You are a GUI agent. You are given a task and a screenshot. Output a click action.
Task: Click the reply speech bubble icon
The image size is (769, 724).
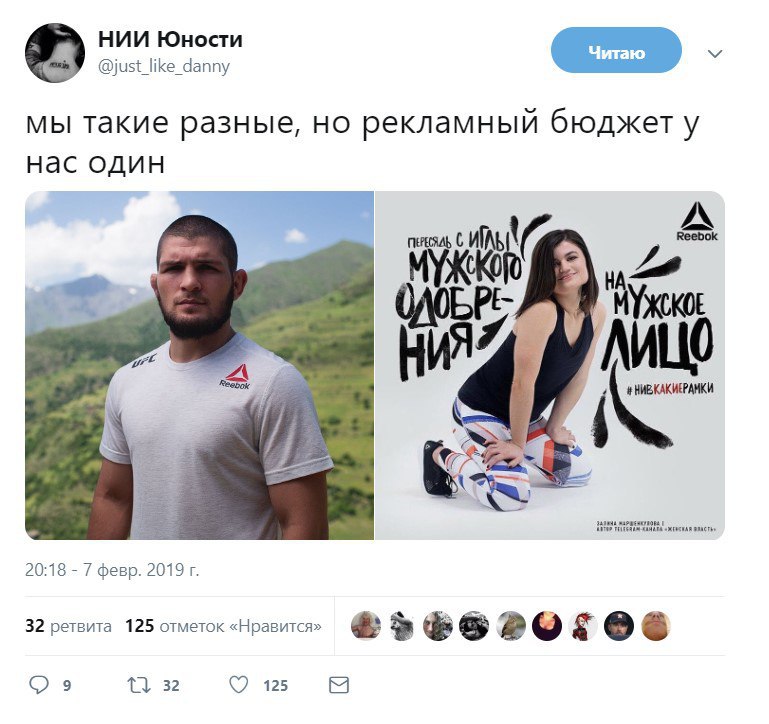click(x=39, y=685)
